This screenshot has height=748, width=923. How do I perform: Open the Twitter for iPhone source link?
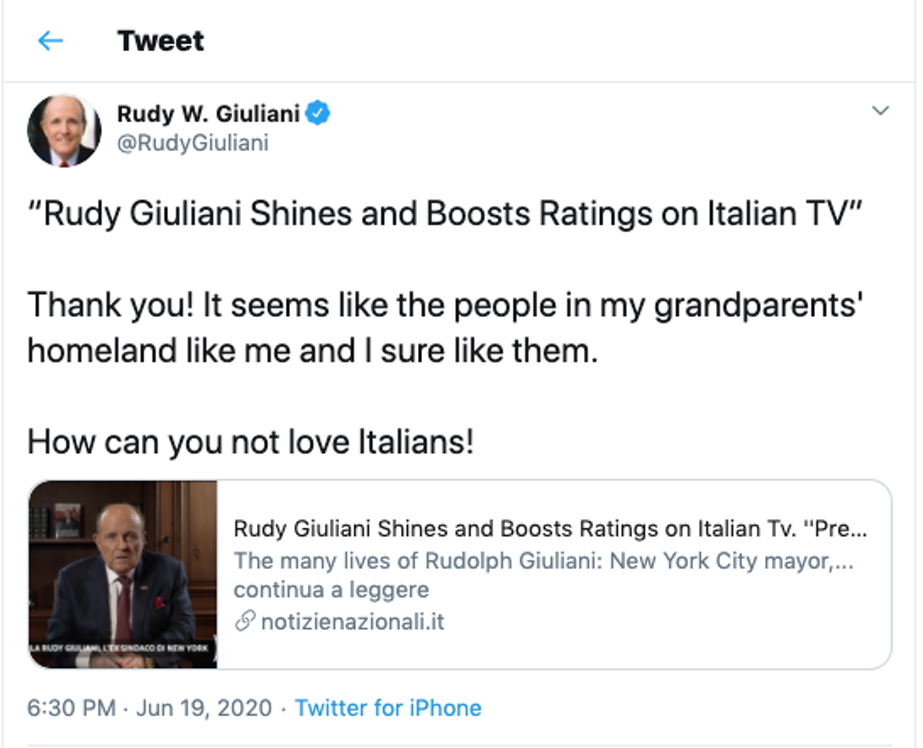(x=388, y=708)
